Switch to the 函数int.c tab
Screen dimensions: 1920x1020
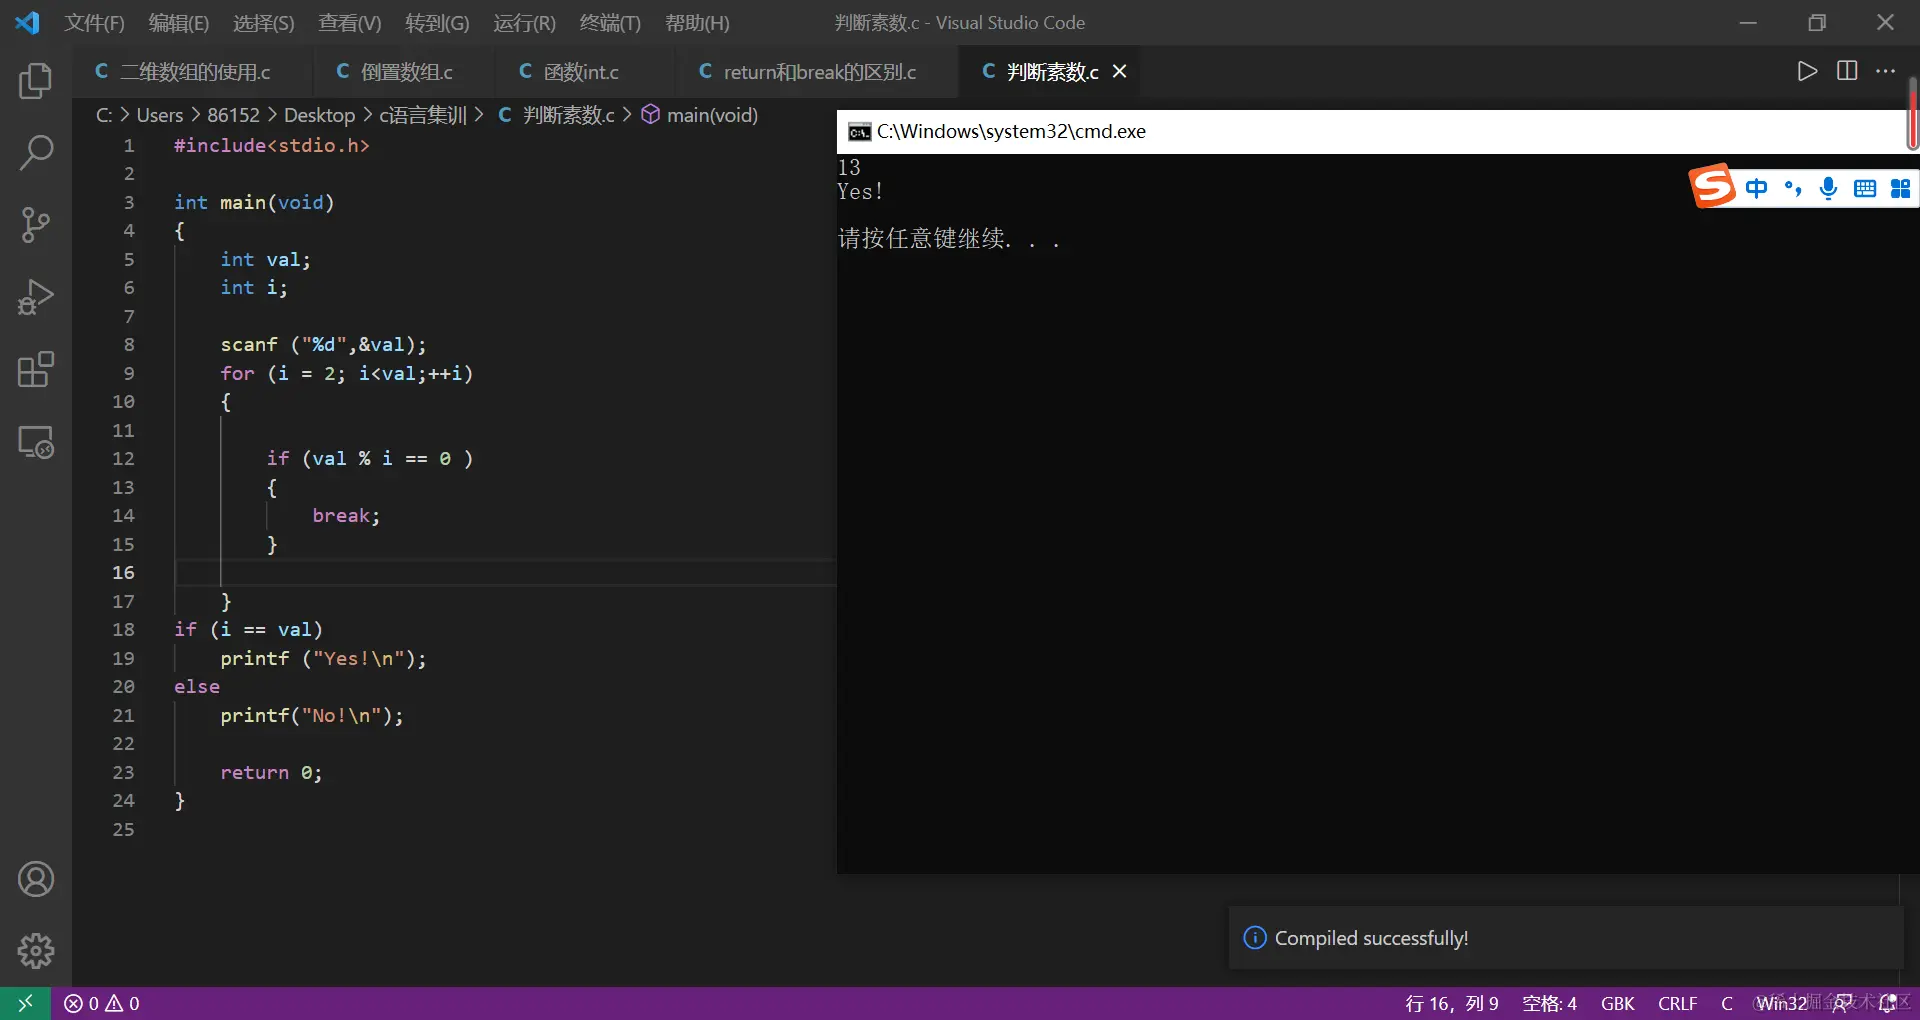(585, 72)
